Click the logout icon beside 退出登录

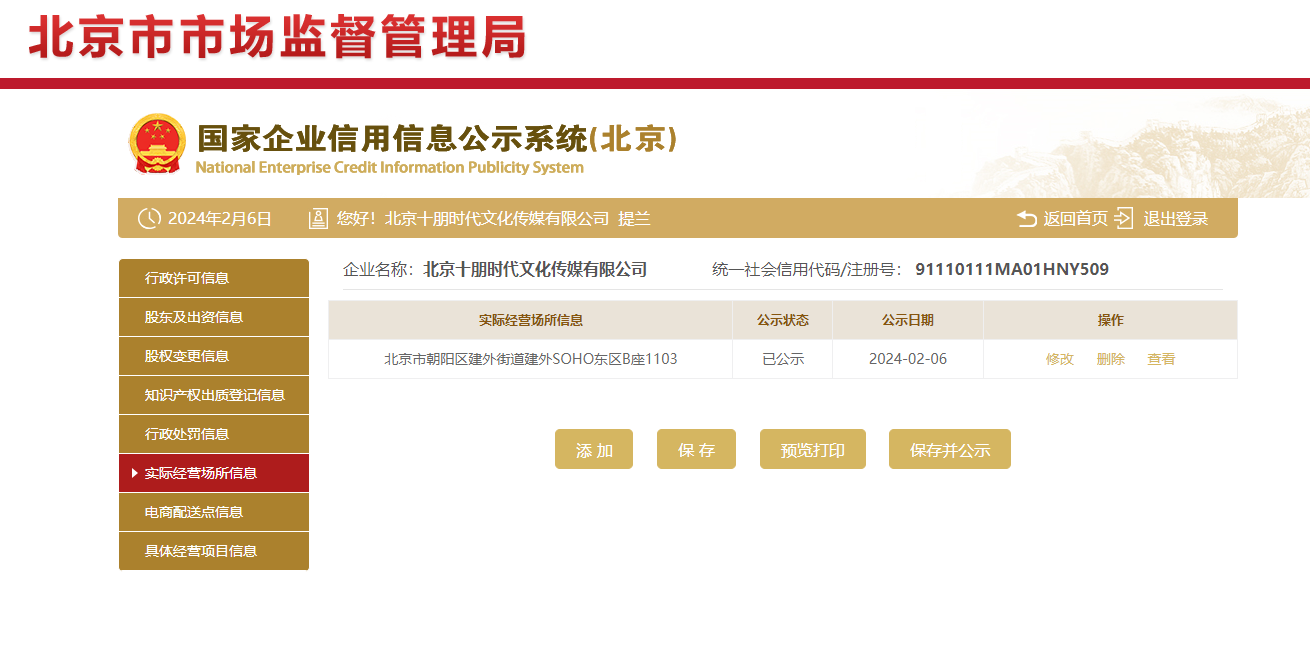(x=1124, y=218)
